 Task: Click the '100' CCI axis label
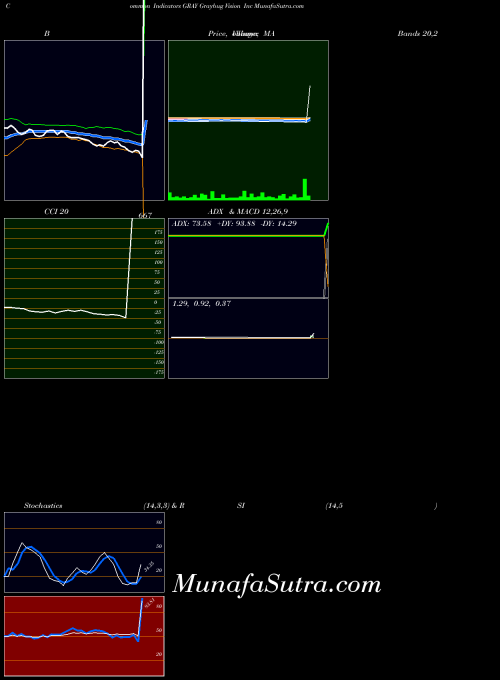tap(159, 262)
